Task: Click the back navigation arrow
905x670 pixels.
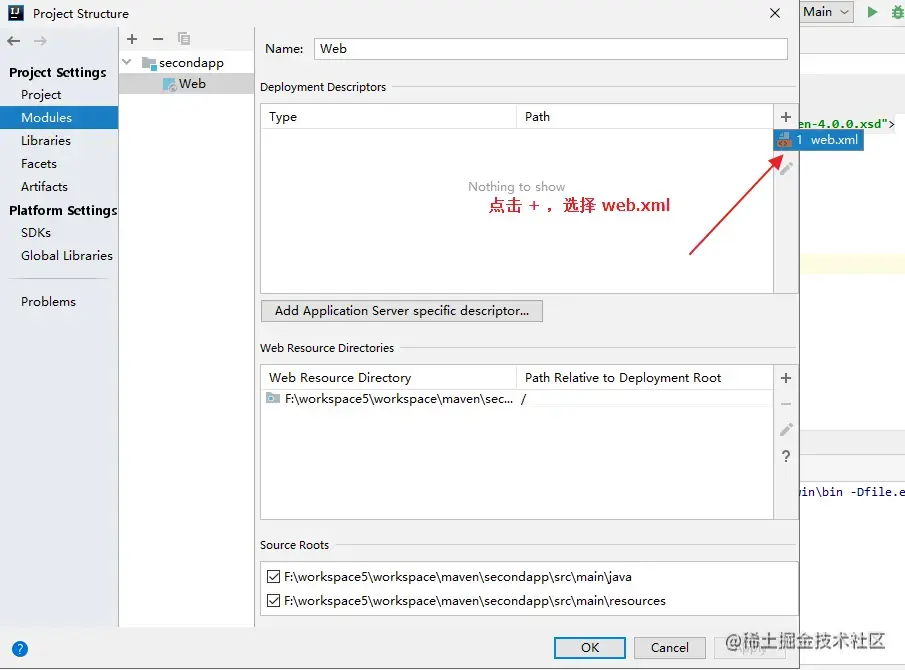Action: 13,40
